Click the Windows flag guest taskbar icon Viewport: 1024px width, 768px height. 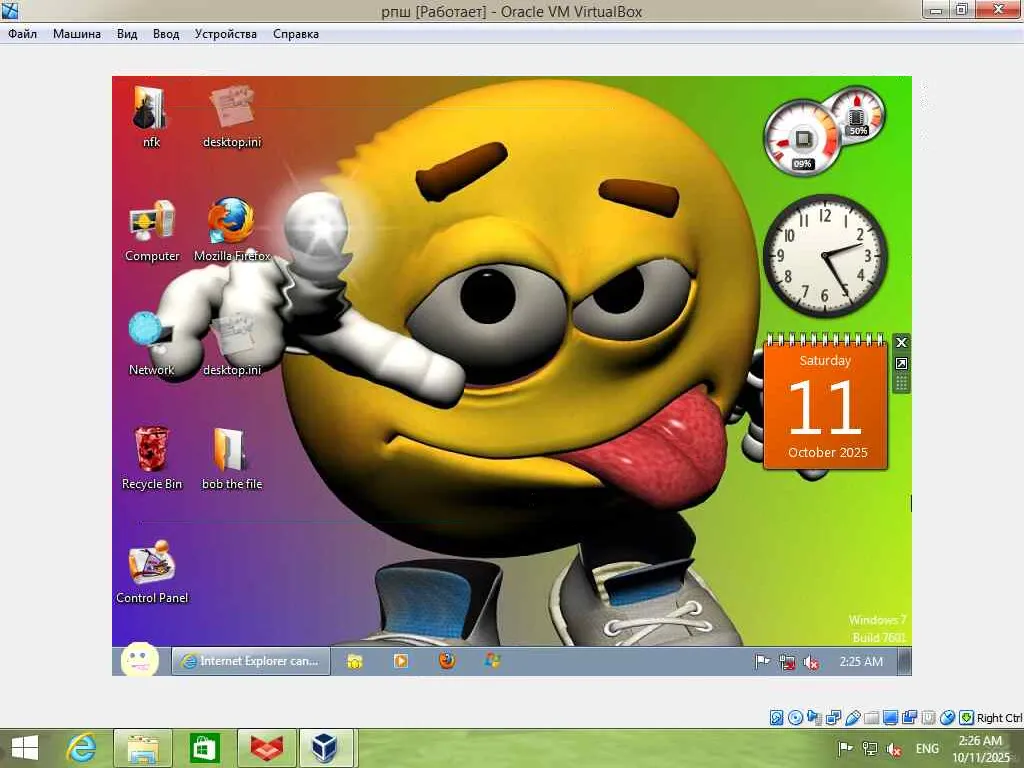[492, 661]
